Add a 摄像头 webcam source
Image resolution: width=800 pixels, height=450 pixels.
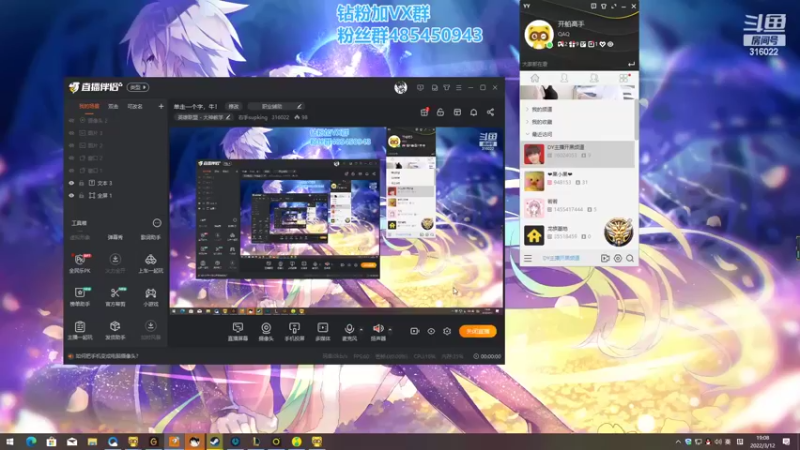point(266,332)
